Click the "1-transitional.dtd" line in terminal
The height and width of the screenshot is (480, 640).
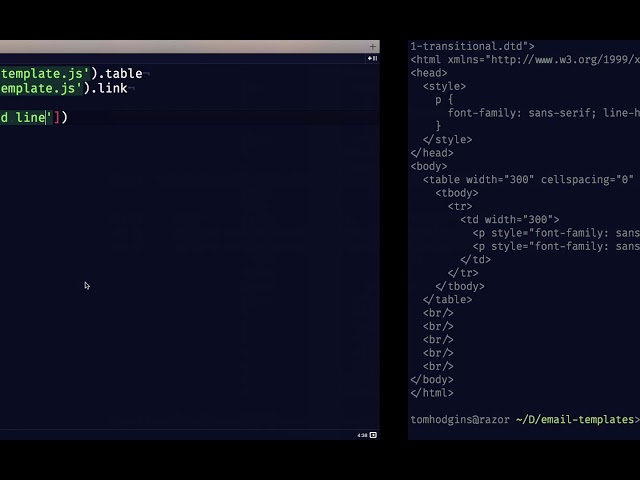click(x=472, y=47)
